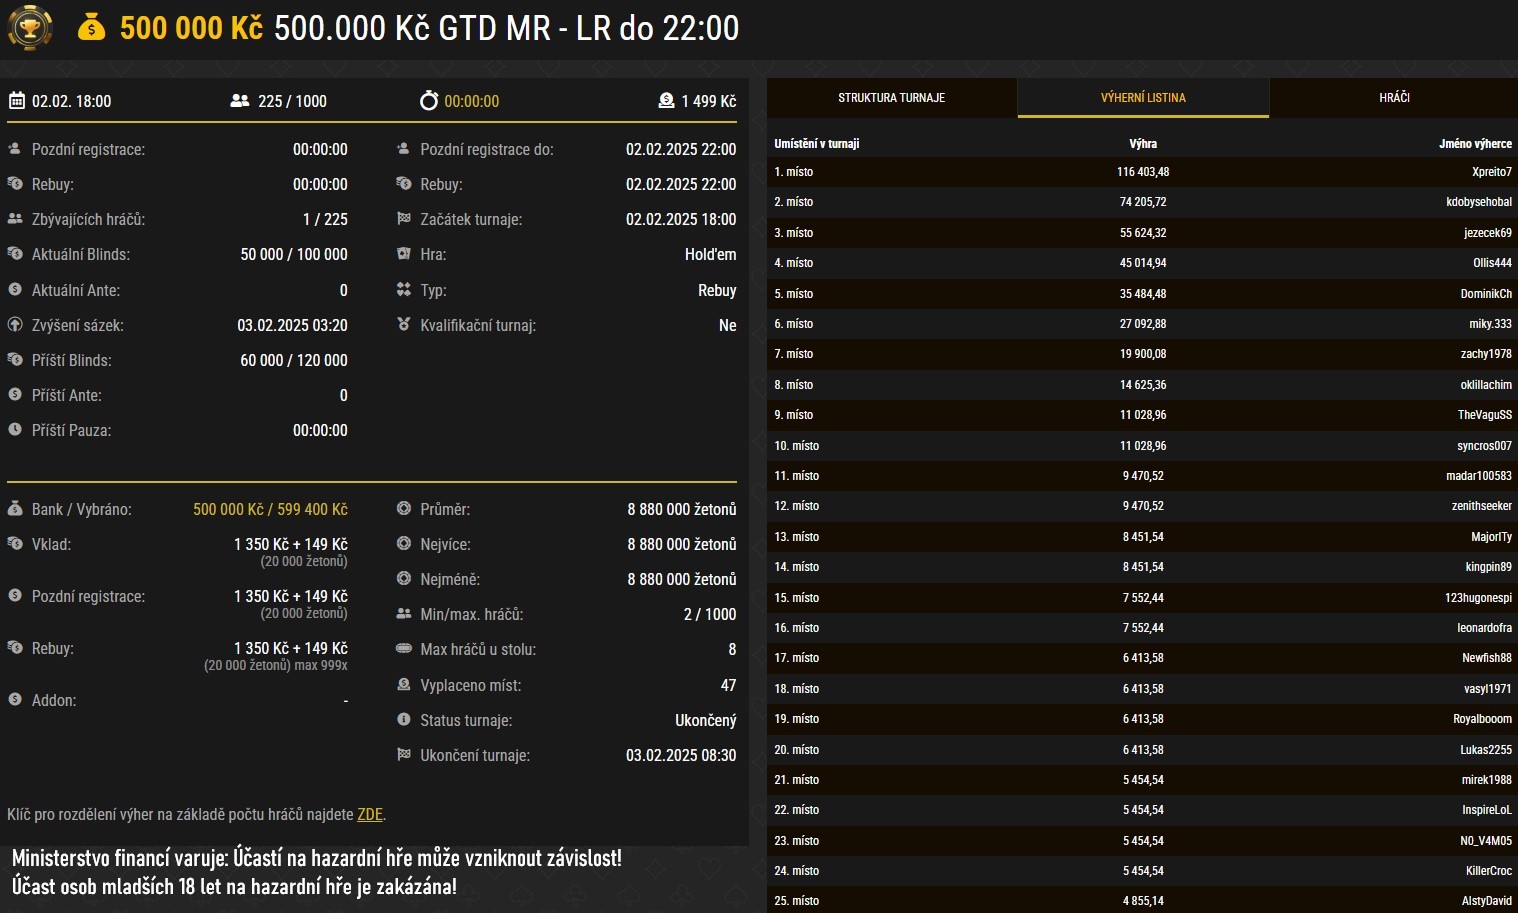Click player name zachy1978

pos(1486,354)
